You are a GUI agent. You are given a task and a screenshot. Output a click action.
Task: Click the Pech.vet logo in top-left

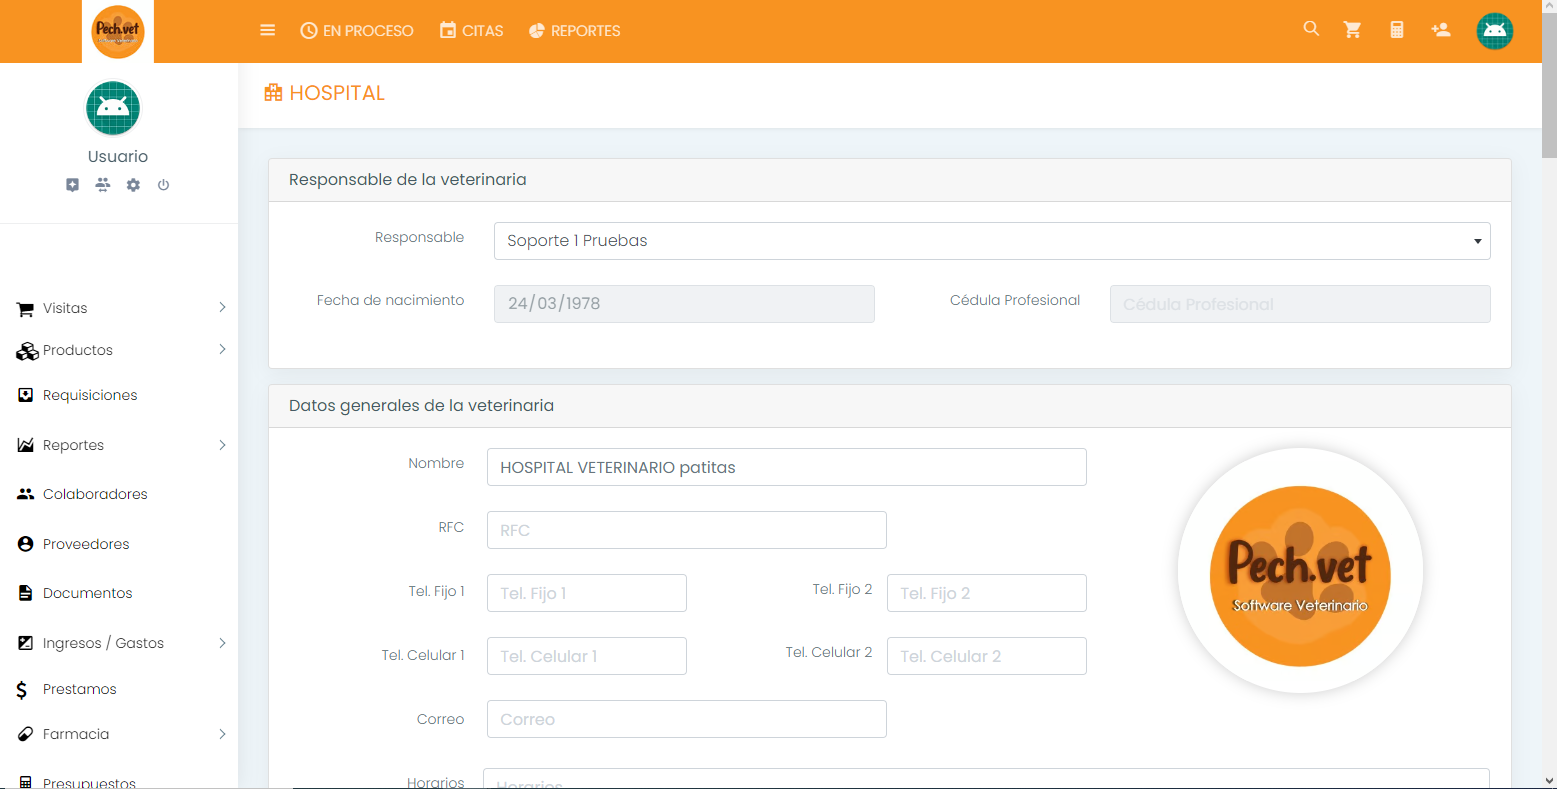click(118, 31)
